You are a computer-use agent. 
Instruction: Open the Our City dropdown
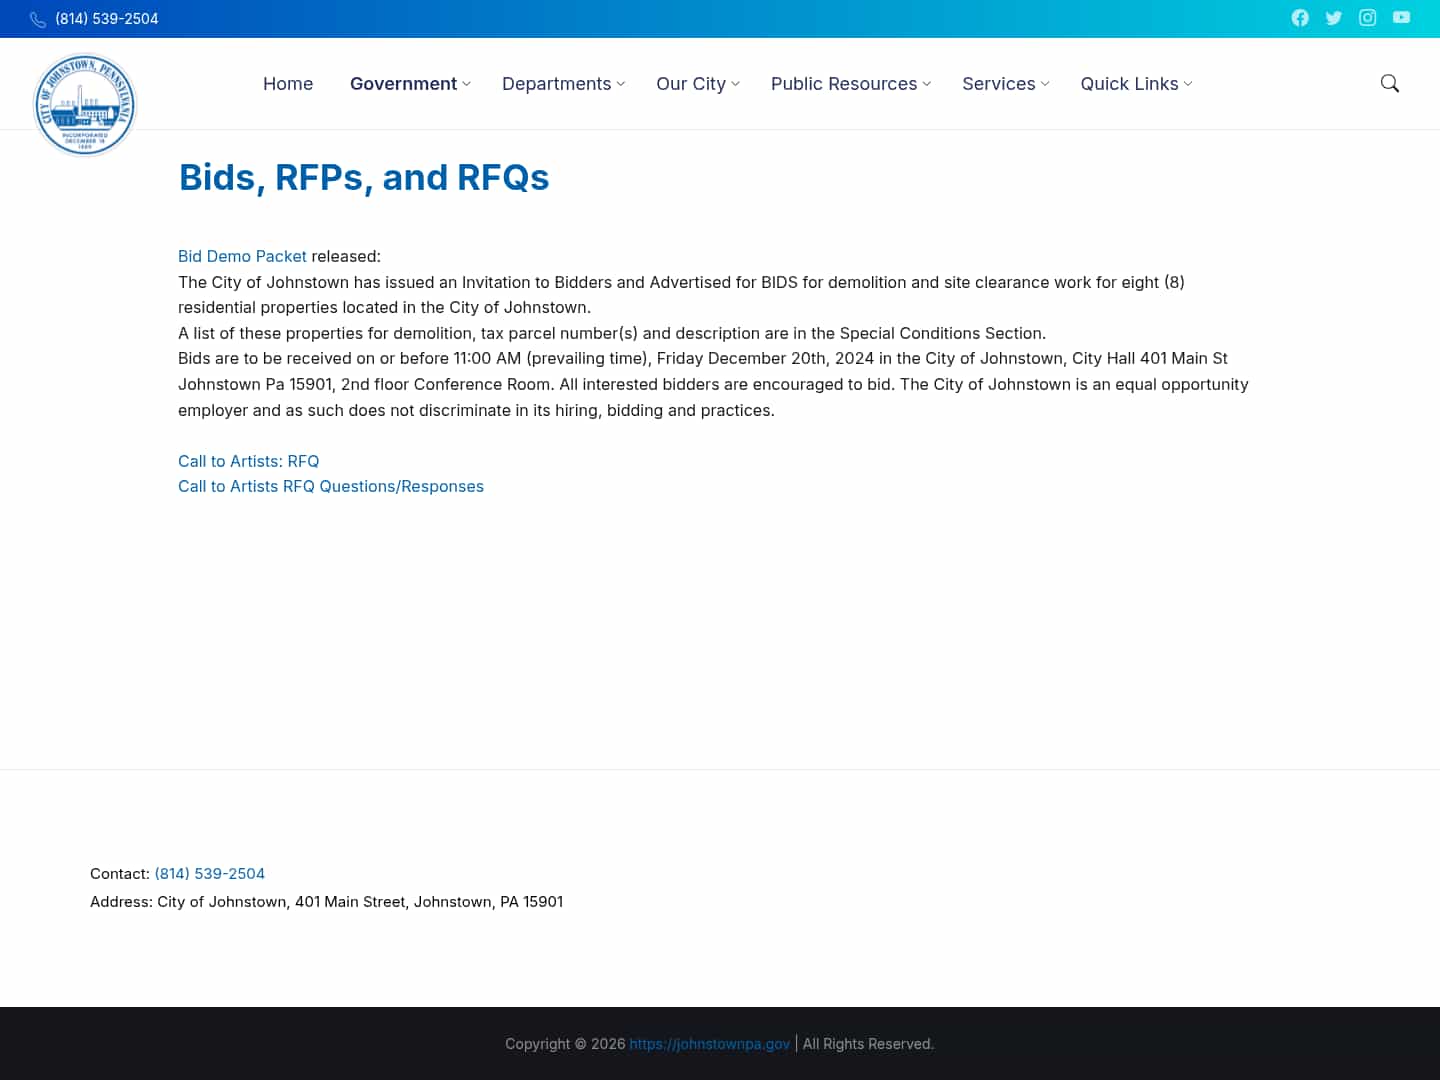click(x=691, y=84)
